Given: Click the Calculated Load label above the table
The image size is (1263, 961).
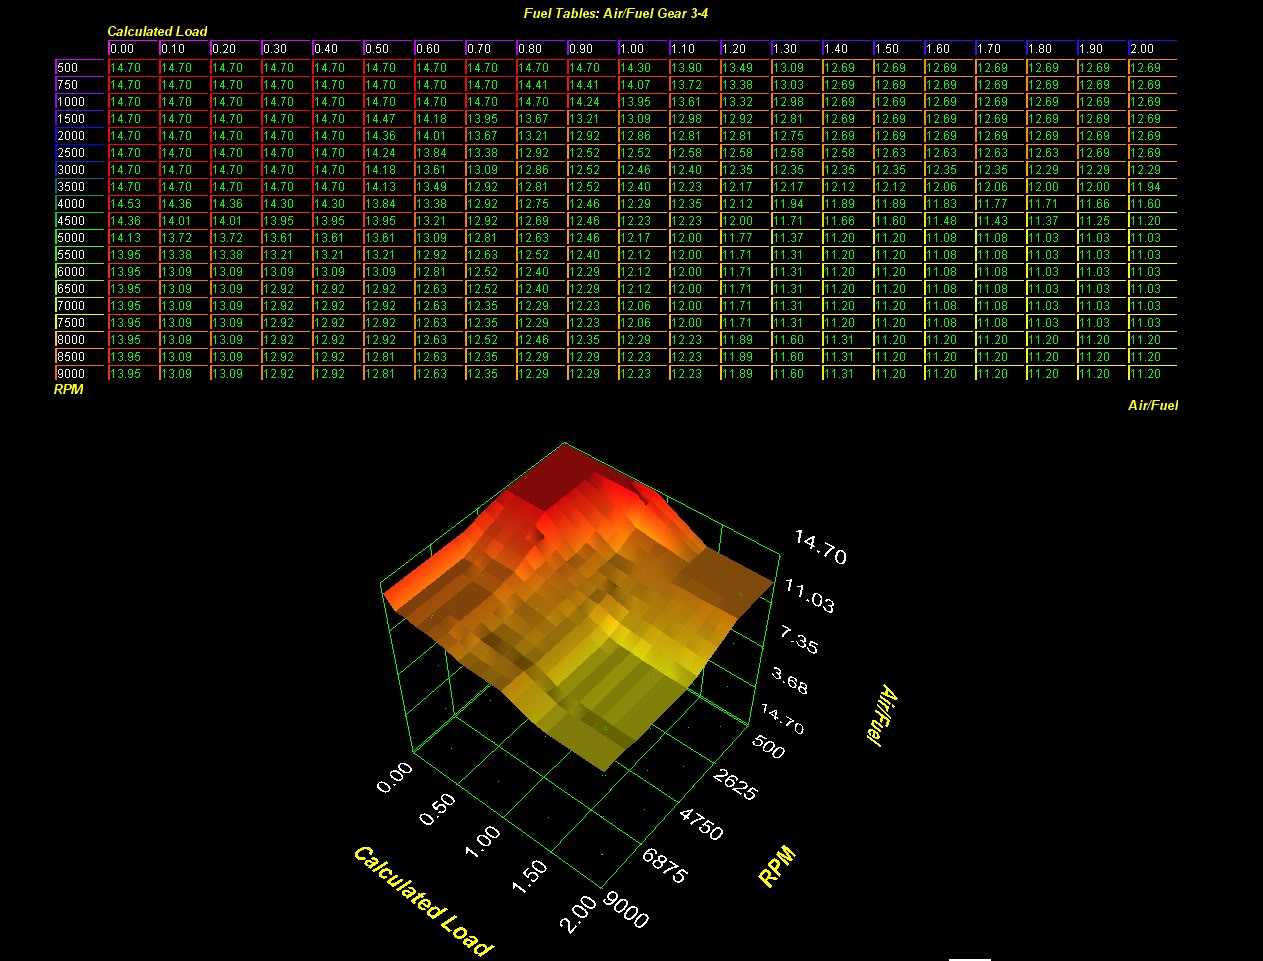Looking at the screenshot, I should pos(157,31).
